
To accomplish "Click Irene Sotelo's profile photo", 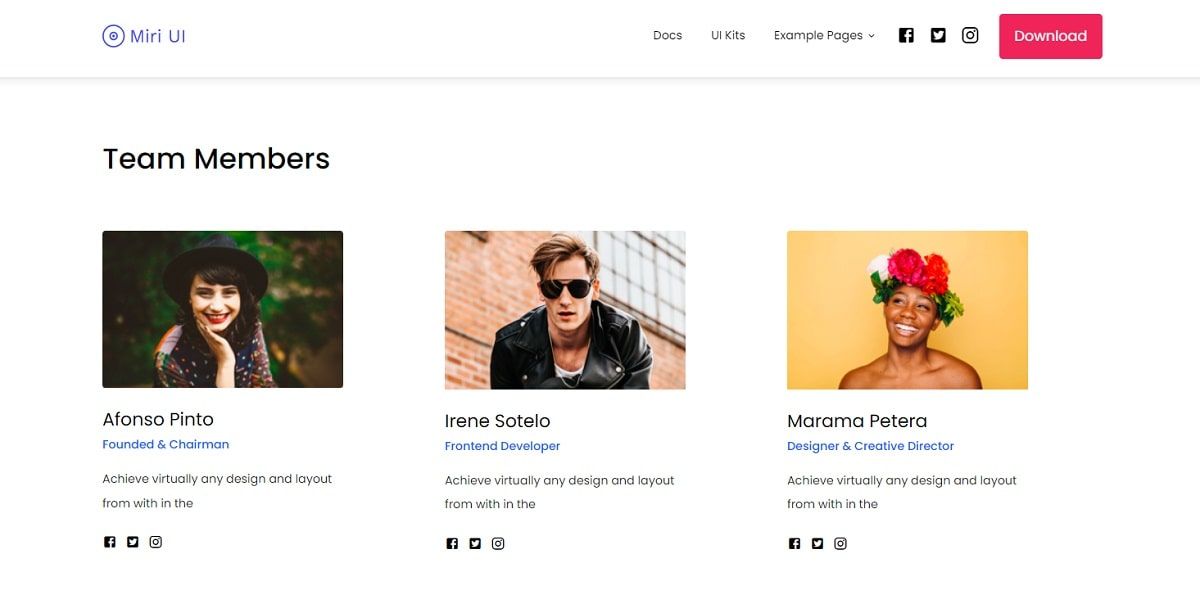I will click(x=565, y=309).
